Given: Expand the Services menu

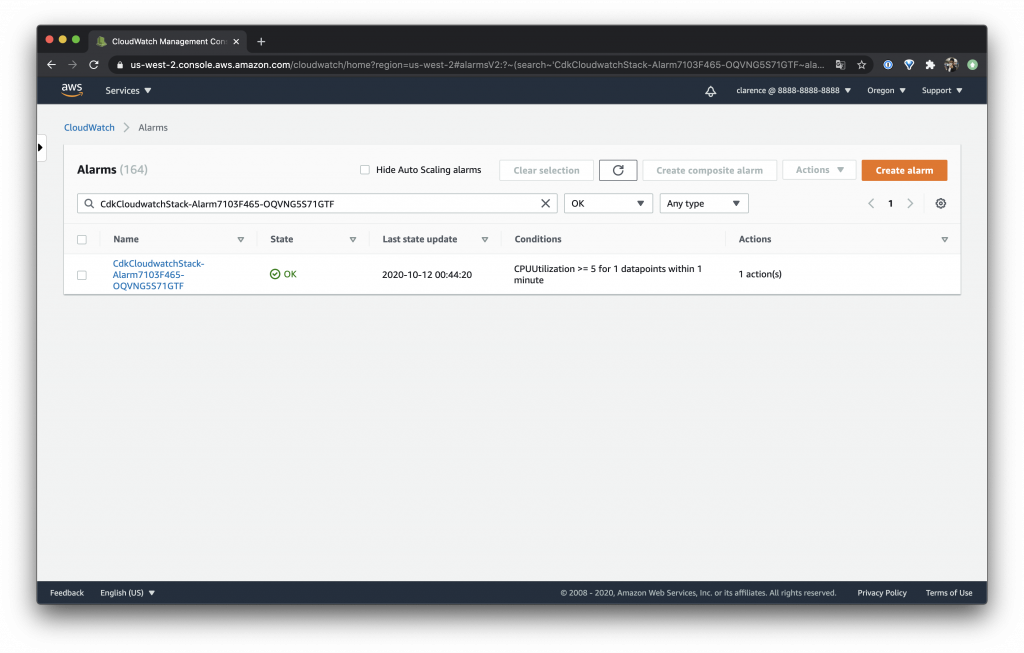Looking at the screenshot, I should point(128,91).
